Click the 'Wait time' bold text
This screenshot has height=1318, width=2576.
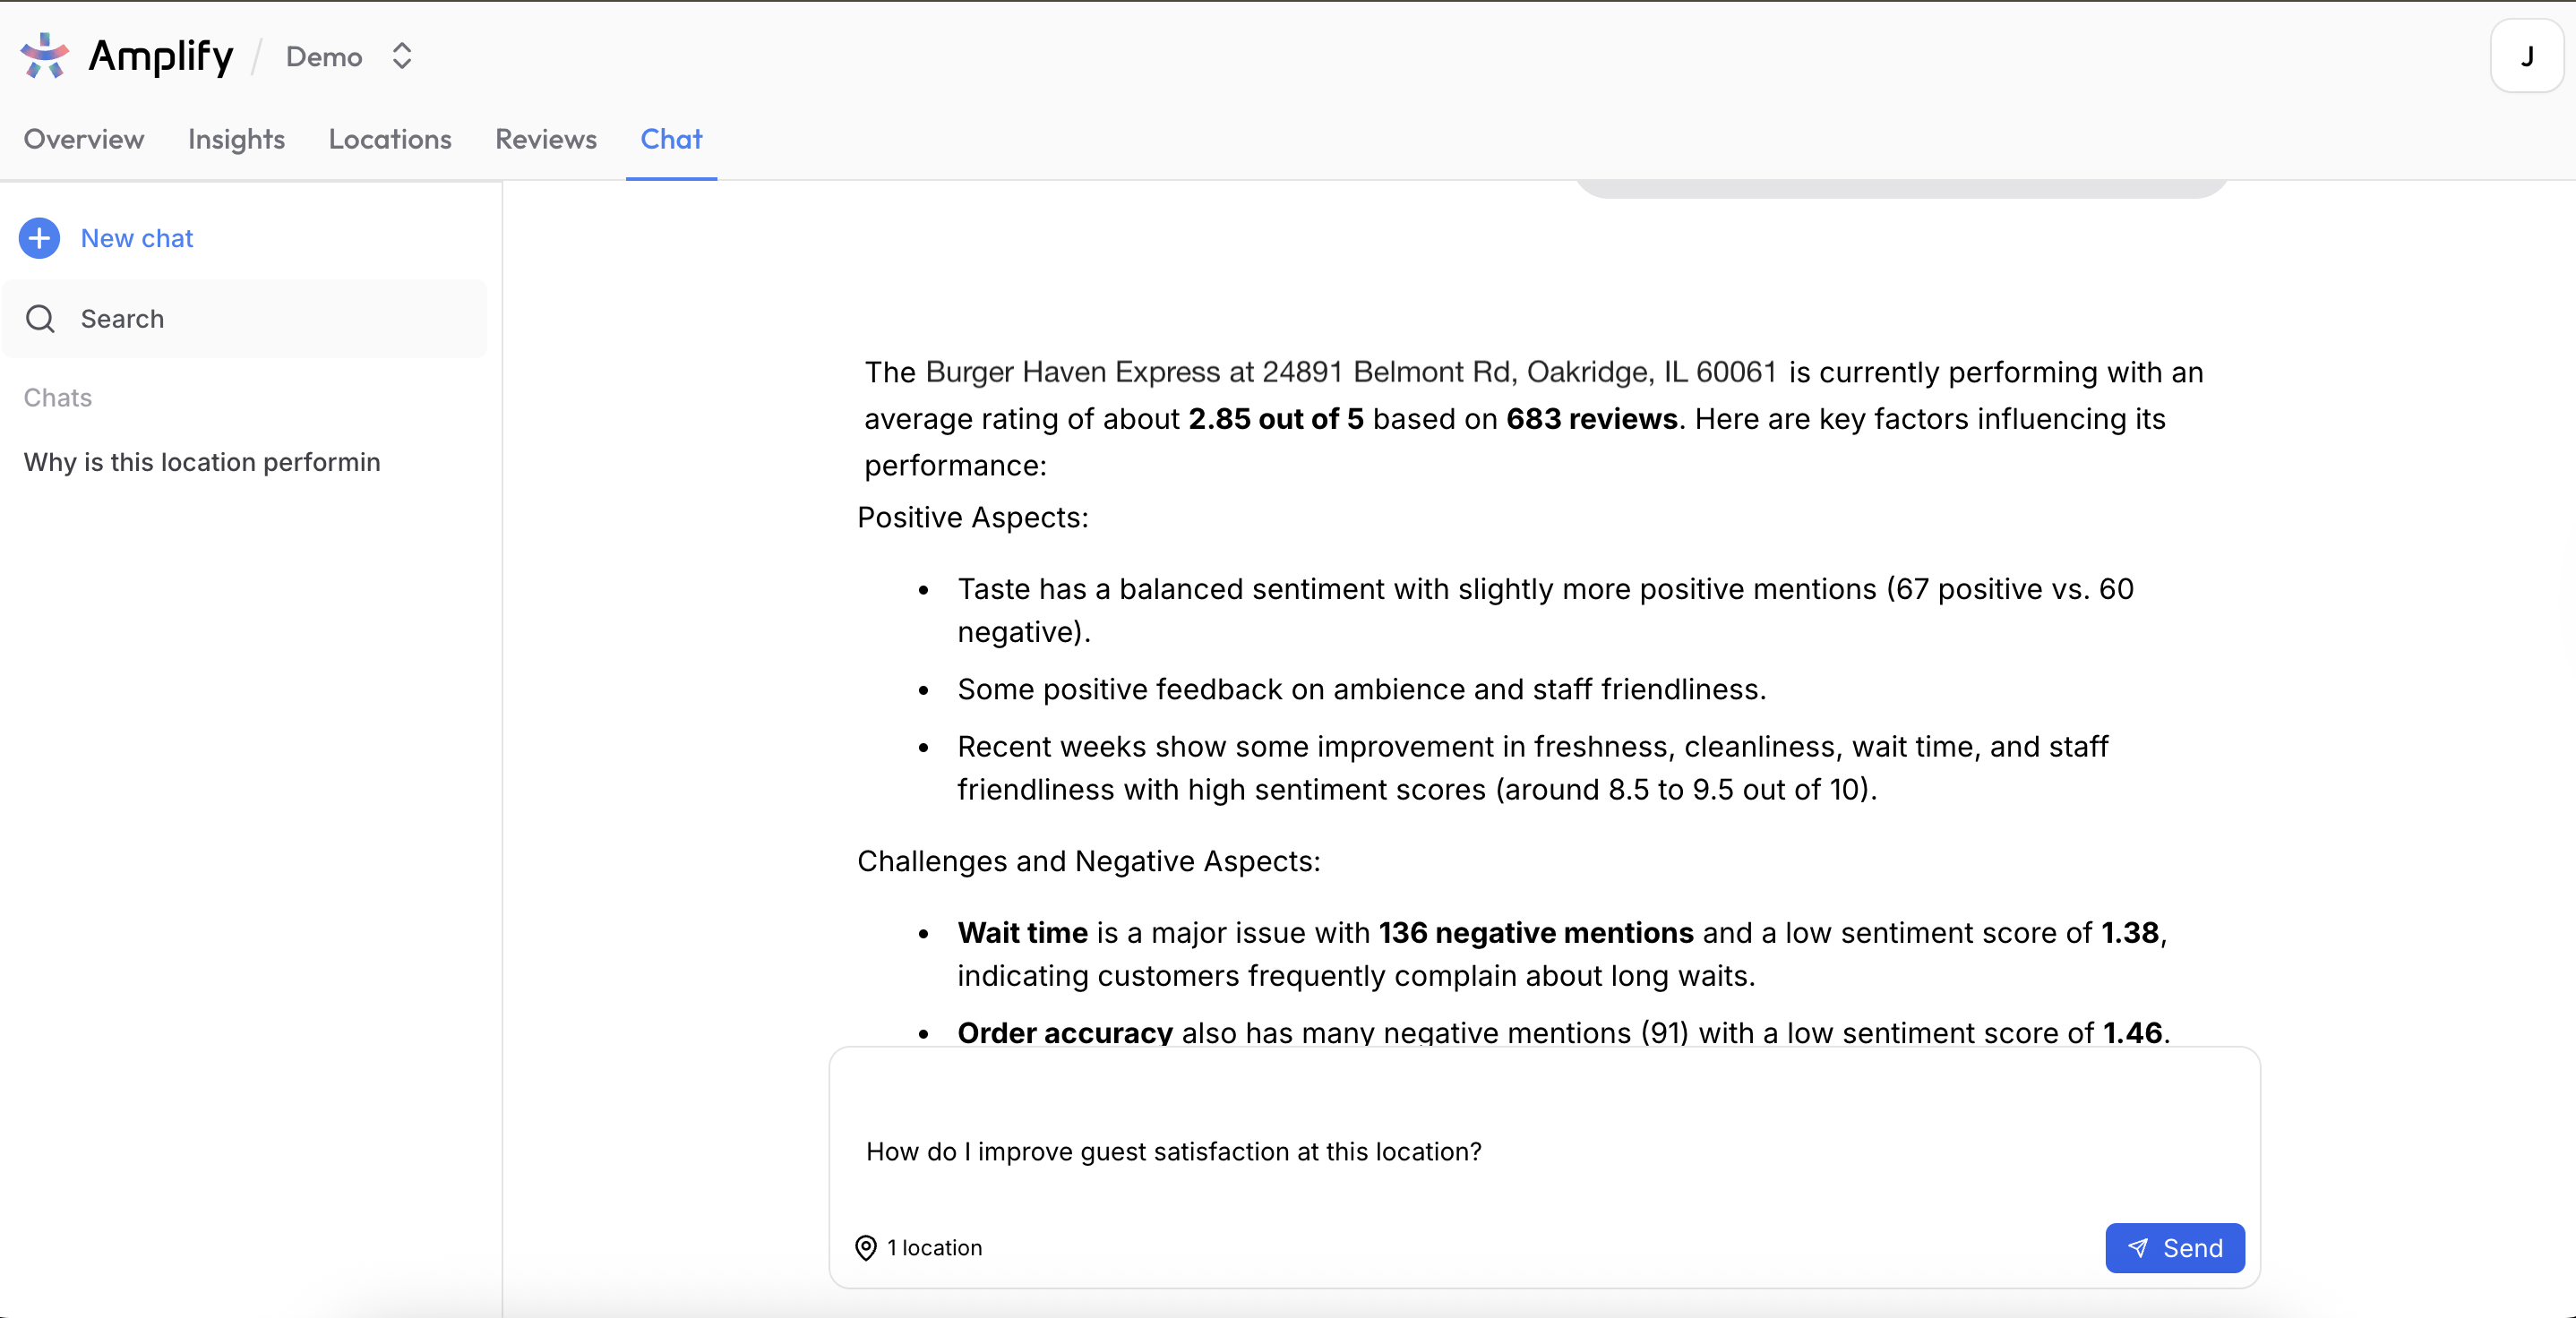tap(1022, 933)
